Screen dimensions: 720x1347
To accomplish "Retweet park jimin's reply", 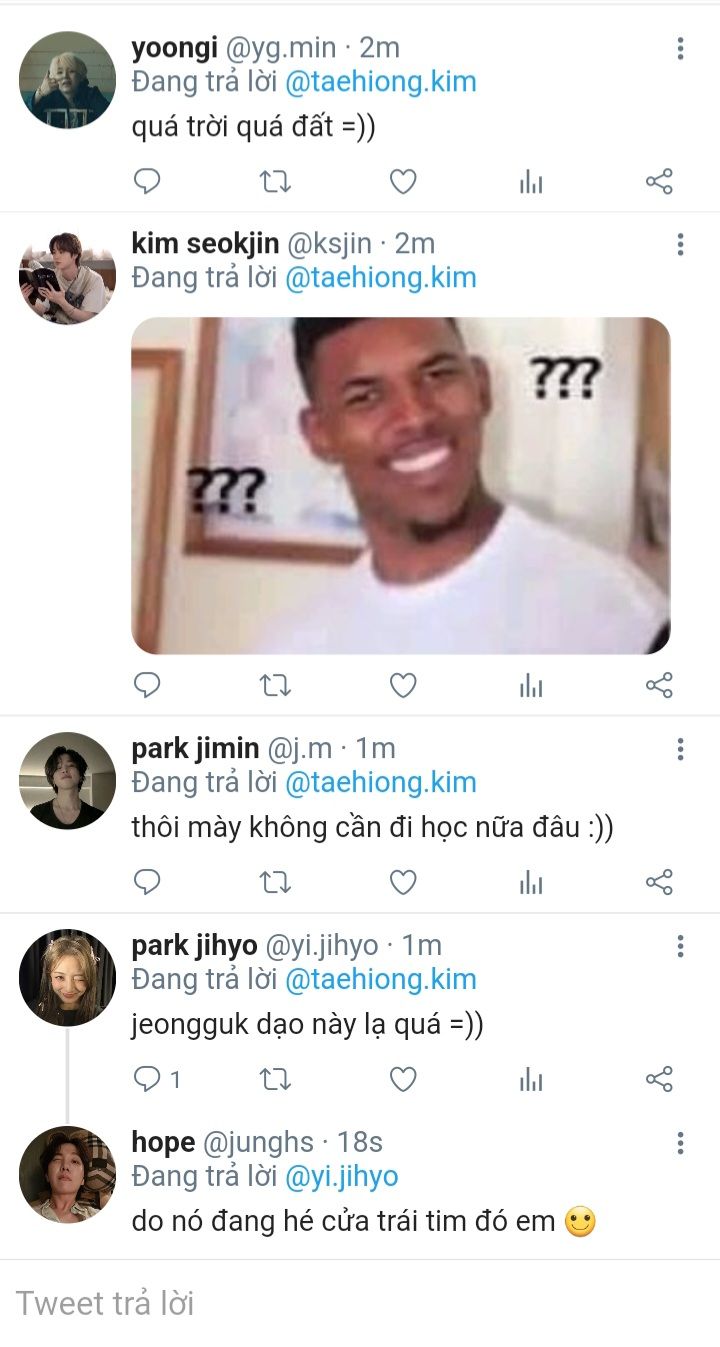I will coord(275,883).
